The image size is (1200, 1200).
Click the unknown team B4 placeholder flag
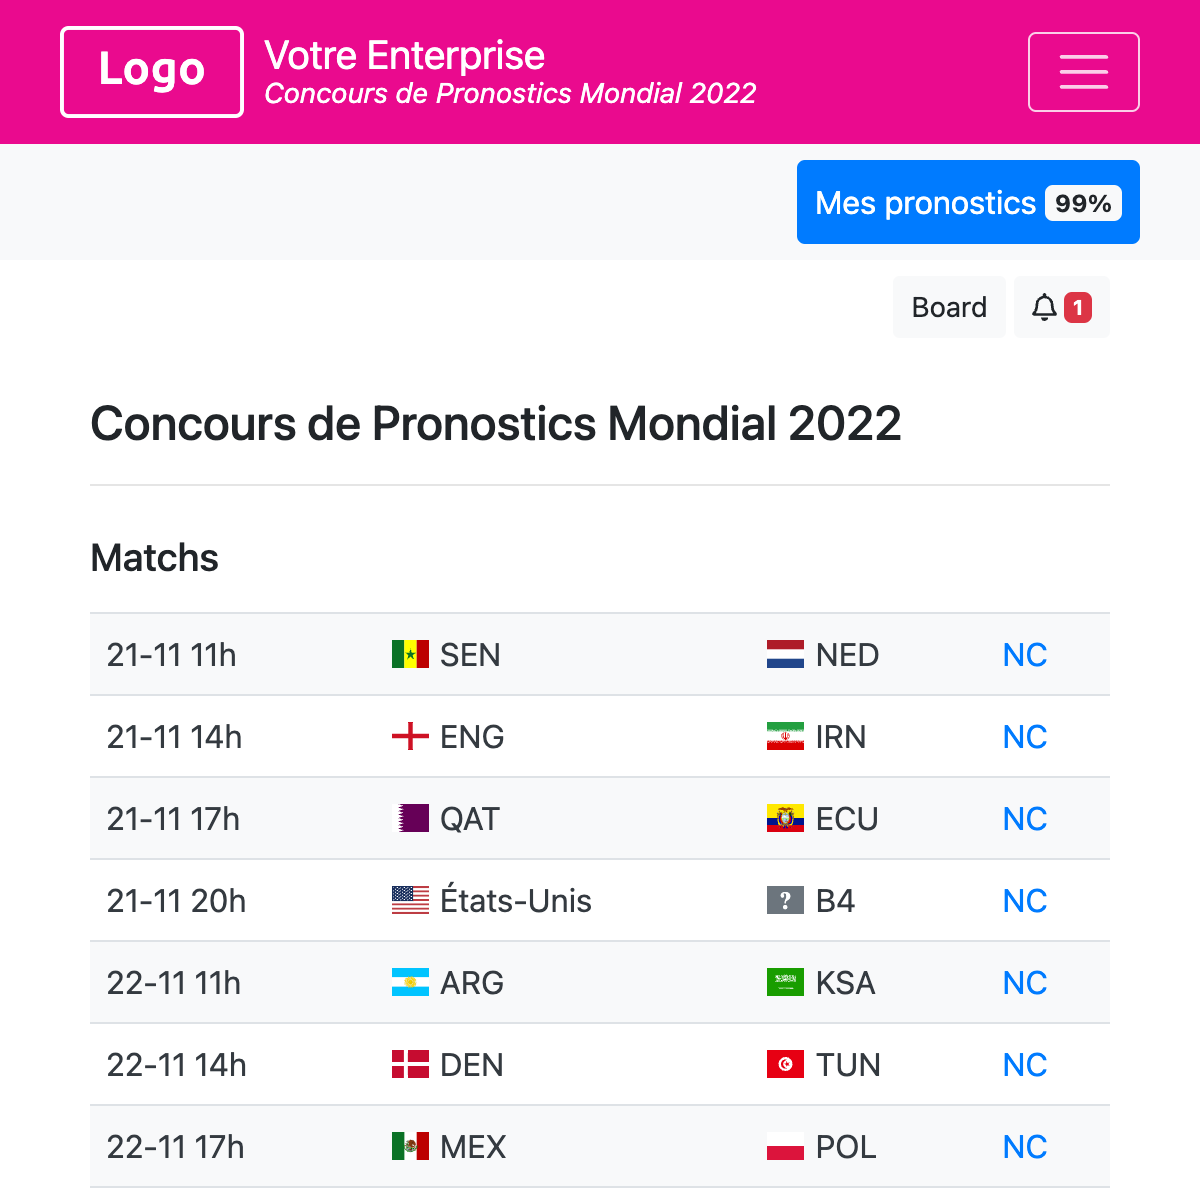pyautogui.click(x=785, y=900)
